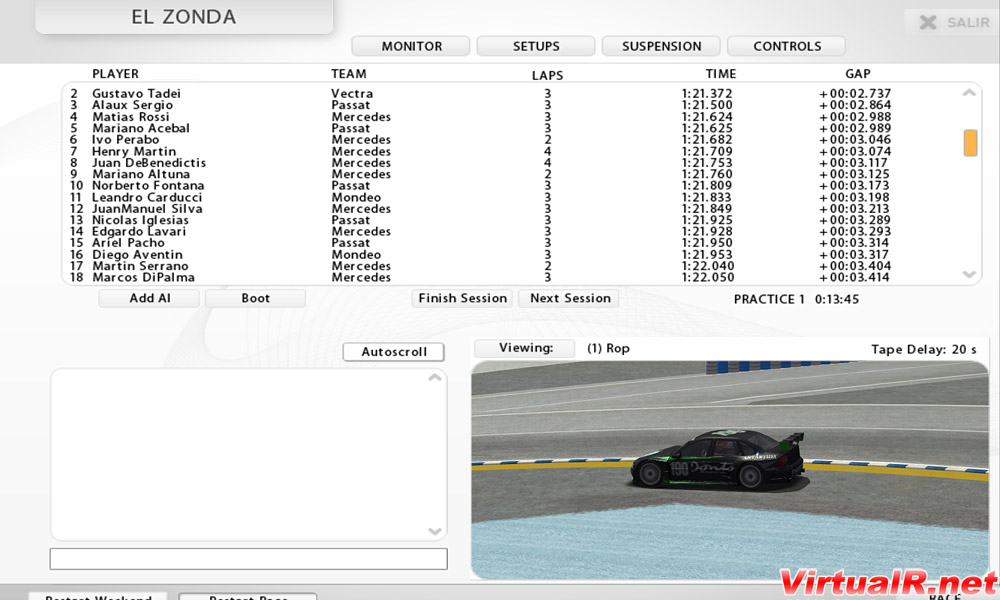Click the EL ZONDA track title
This screenshot has height=600, width=1000.
coord(184,17)
